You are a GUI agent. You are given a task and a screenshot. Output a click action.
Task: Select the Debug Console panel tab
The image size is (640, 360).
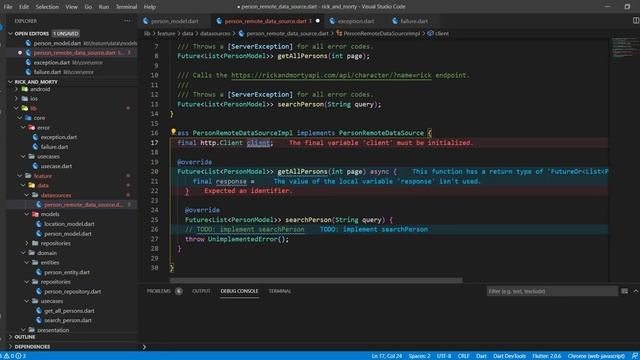[239, 291]
